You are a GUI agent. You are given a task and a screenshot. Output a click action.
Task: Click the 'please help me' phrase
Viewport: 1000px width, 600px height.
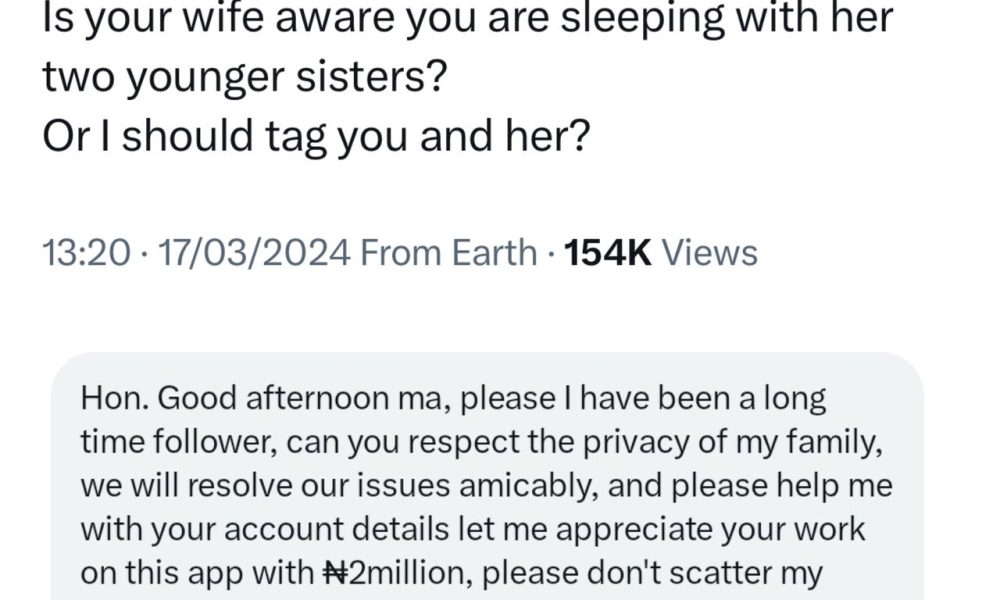pos(783,486)
